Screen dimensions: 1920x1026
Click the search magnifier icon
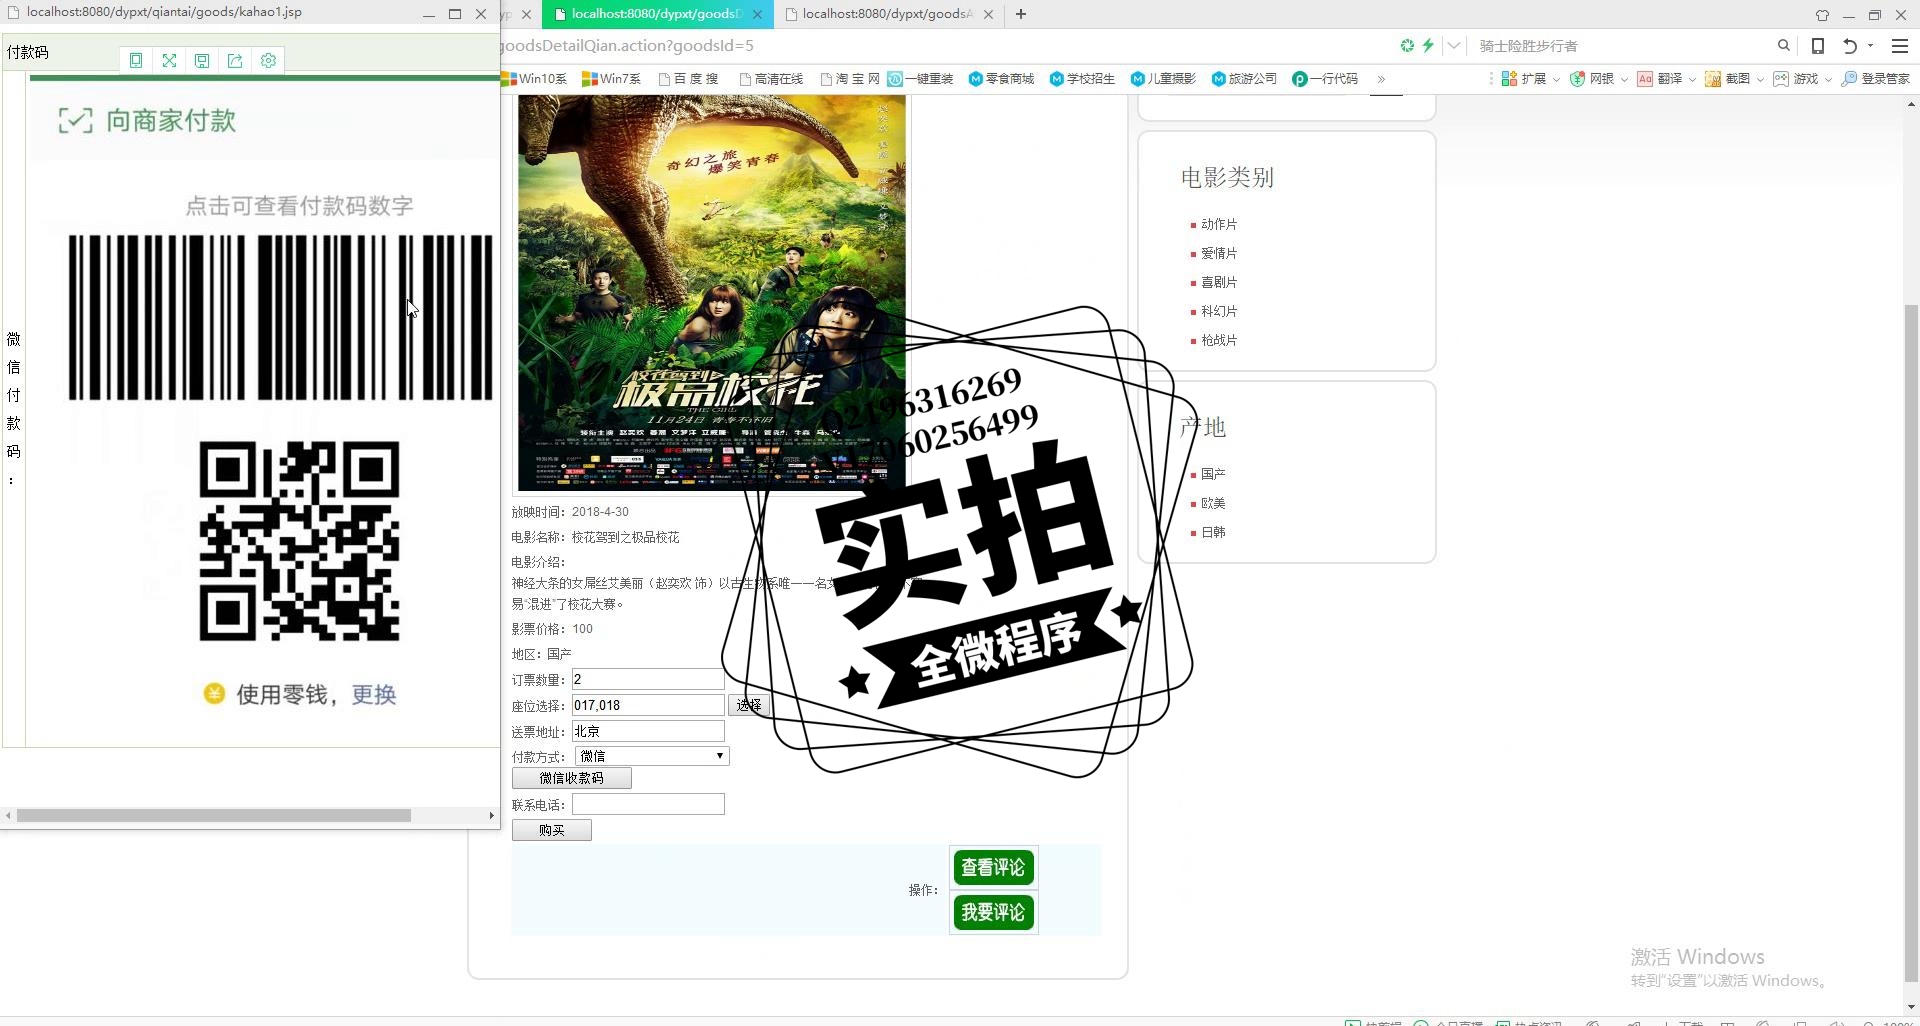1783,46
